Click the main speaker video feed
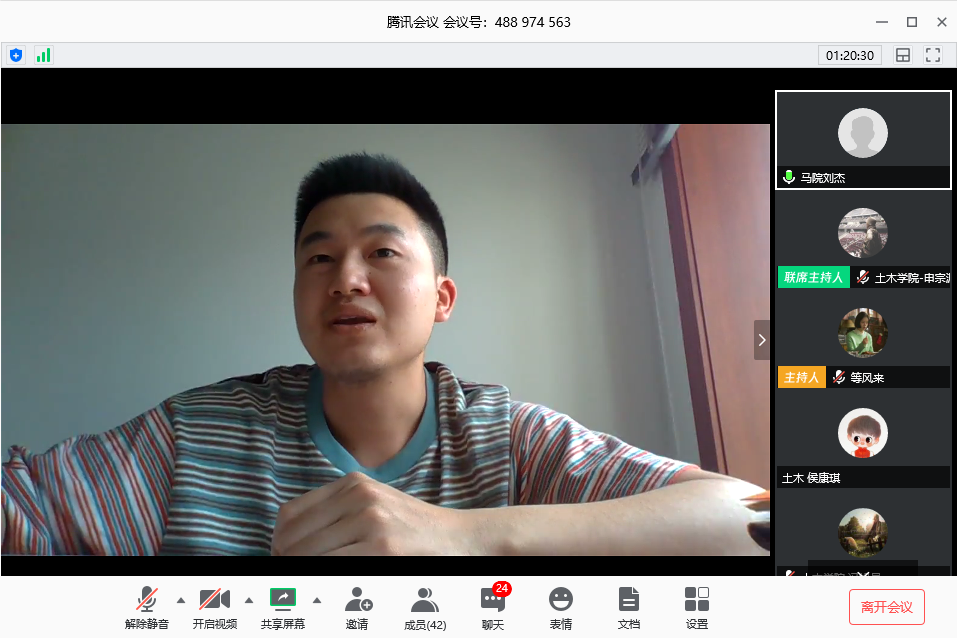The image size is (957, 638). (385, 339)
